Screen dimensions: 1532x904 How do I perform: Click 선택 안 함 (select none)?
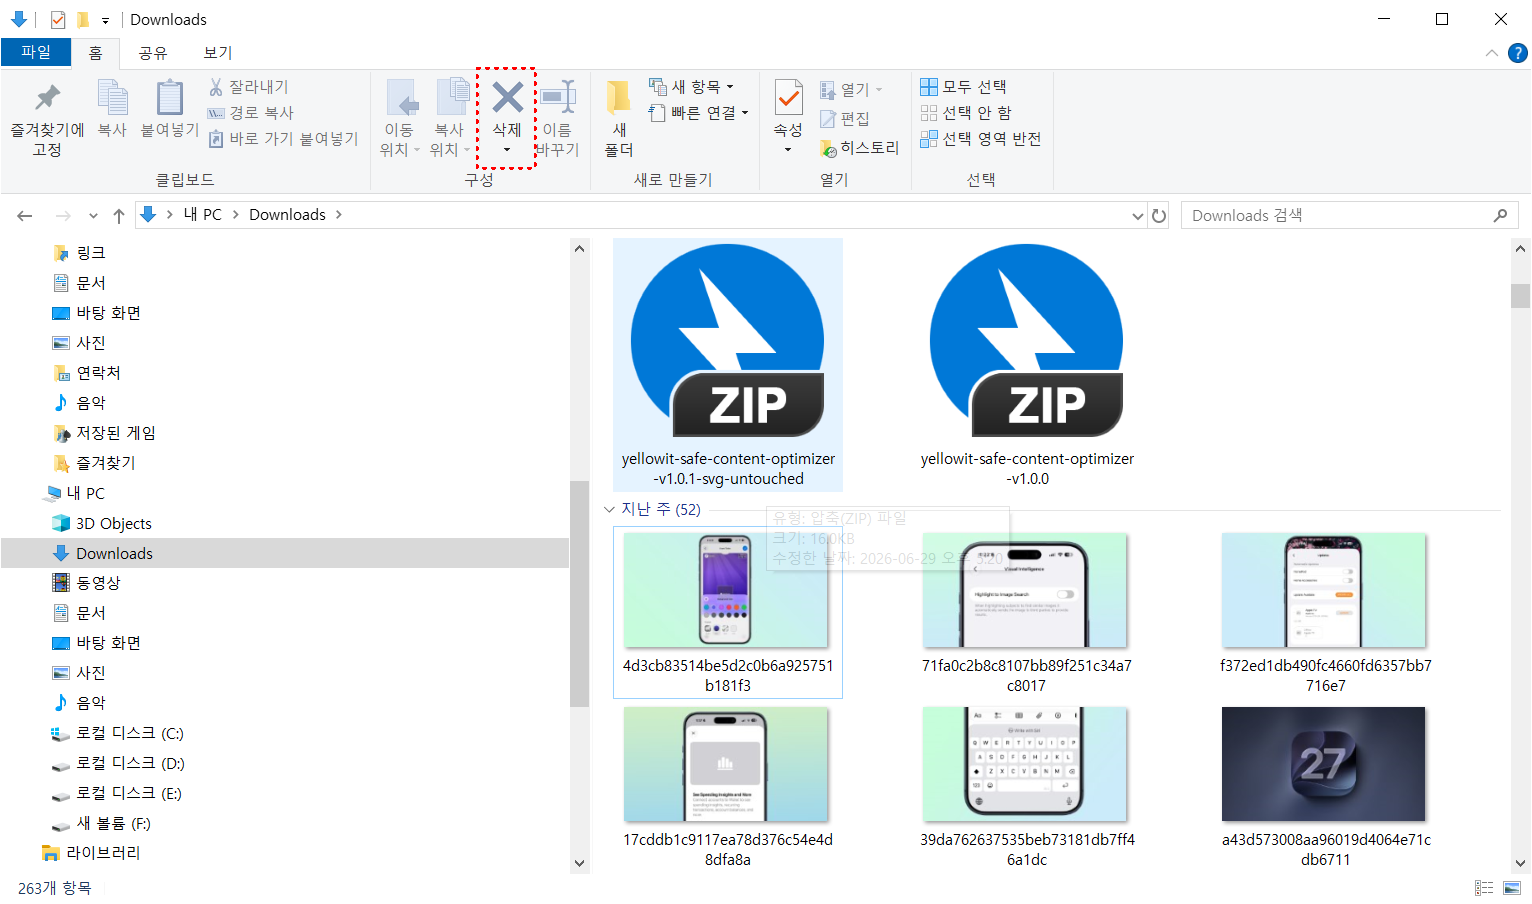965,113
